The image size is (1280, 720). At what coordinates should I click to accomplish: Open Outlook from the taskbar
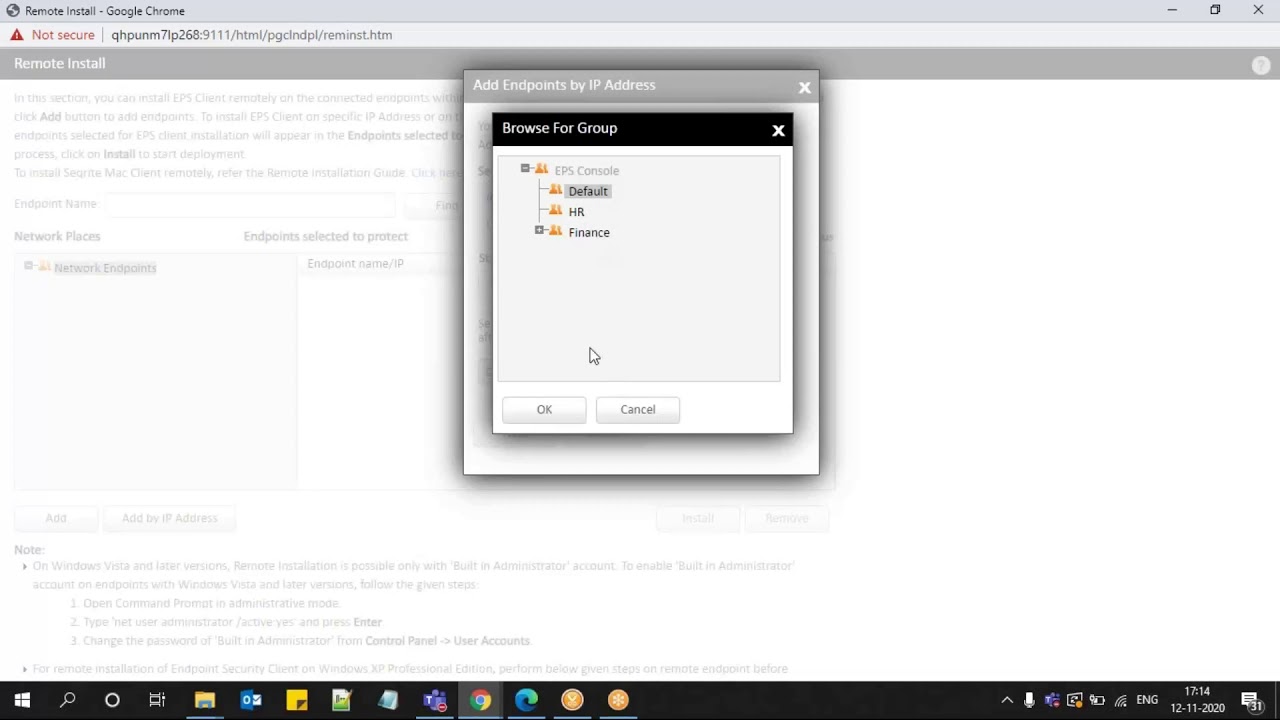(x=250, y=700)
